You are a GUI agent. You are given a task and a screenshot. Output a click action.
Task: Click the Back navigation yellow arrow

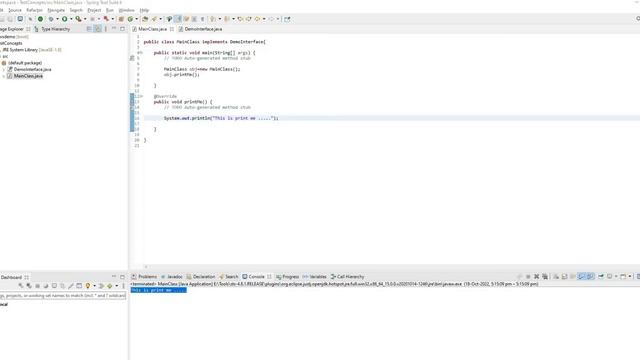[258, 19]
